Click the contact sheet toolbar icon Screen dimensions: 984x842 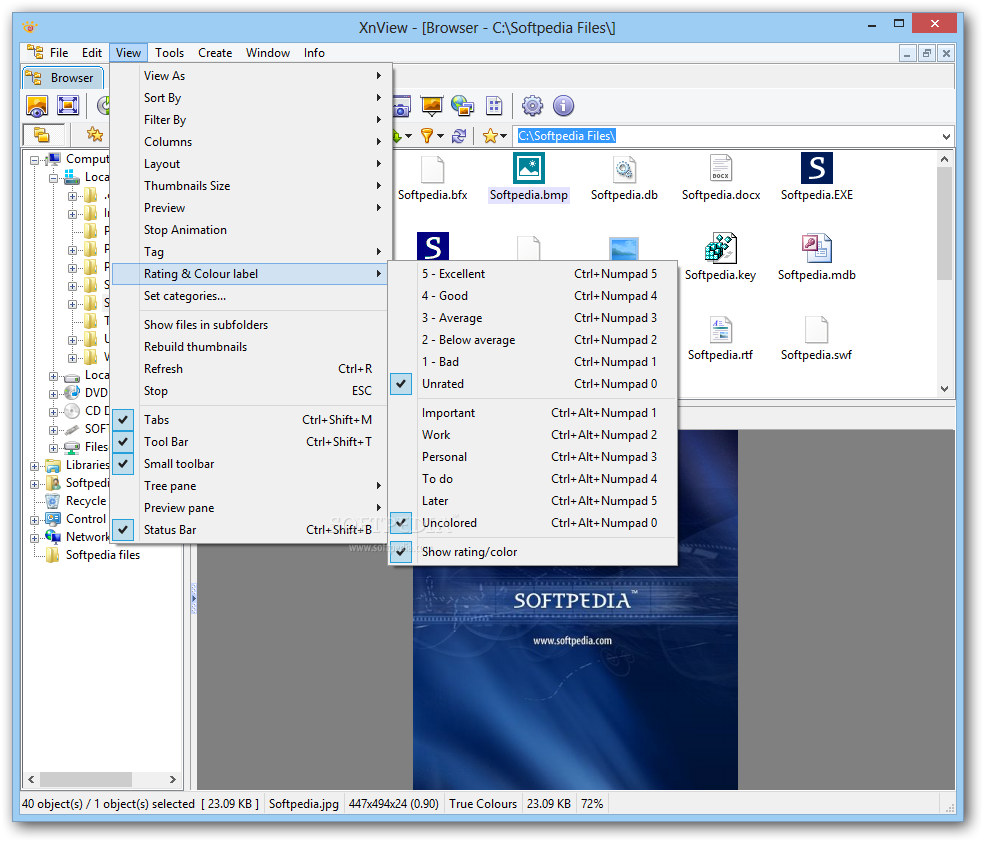point(495,105)
